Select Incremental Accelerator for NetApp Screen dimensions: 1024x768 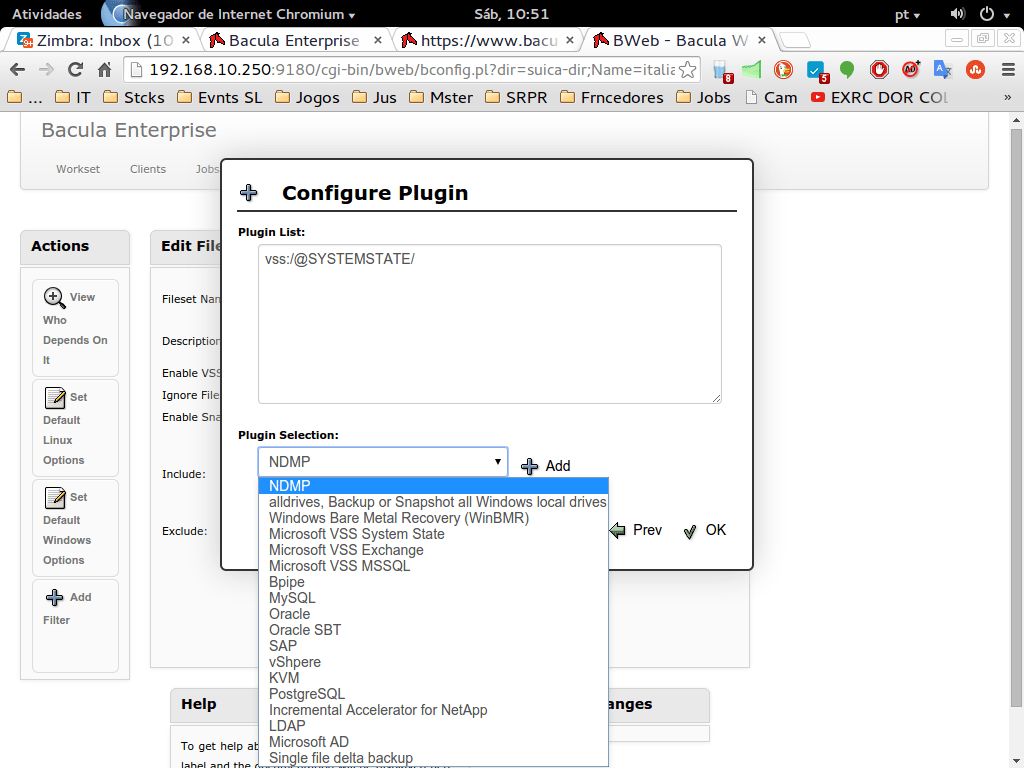(x=434, y=710)
